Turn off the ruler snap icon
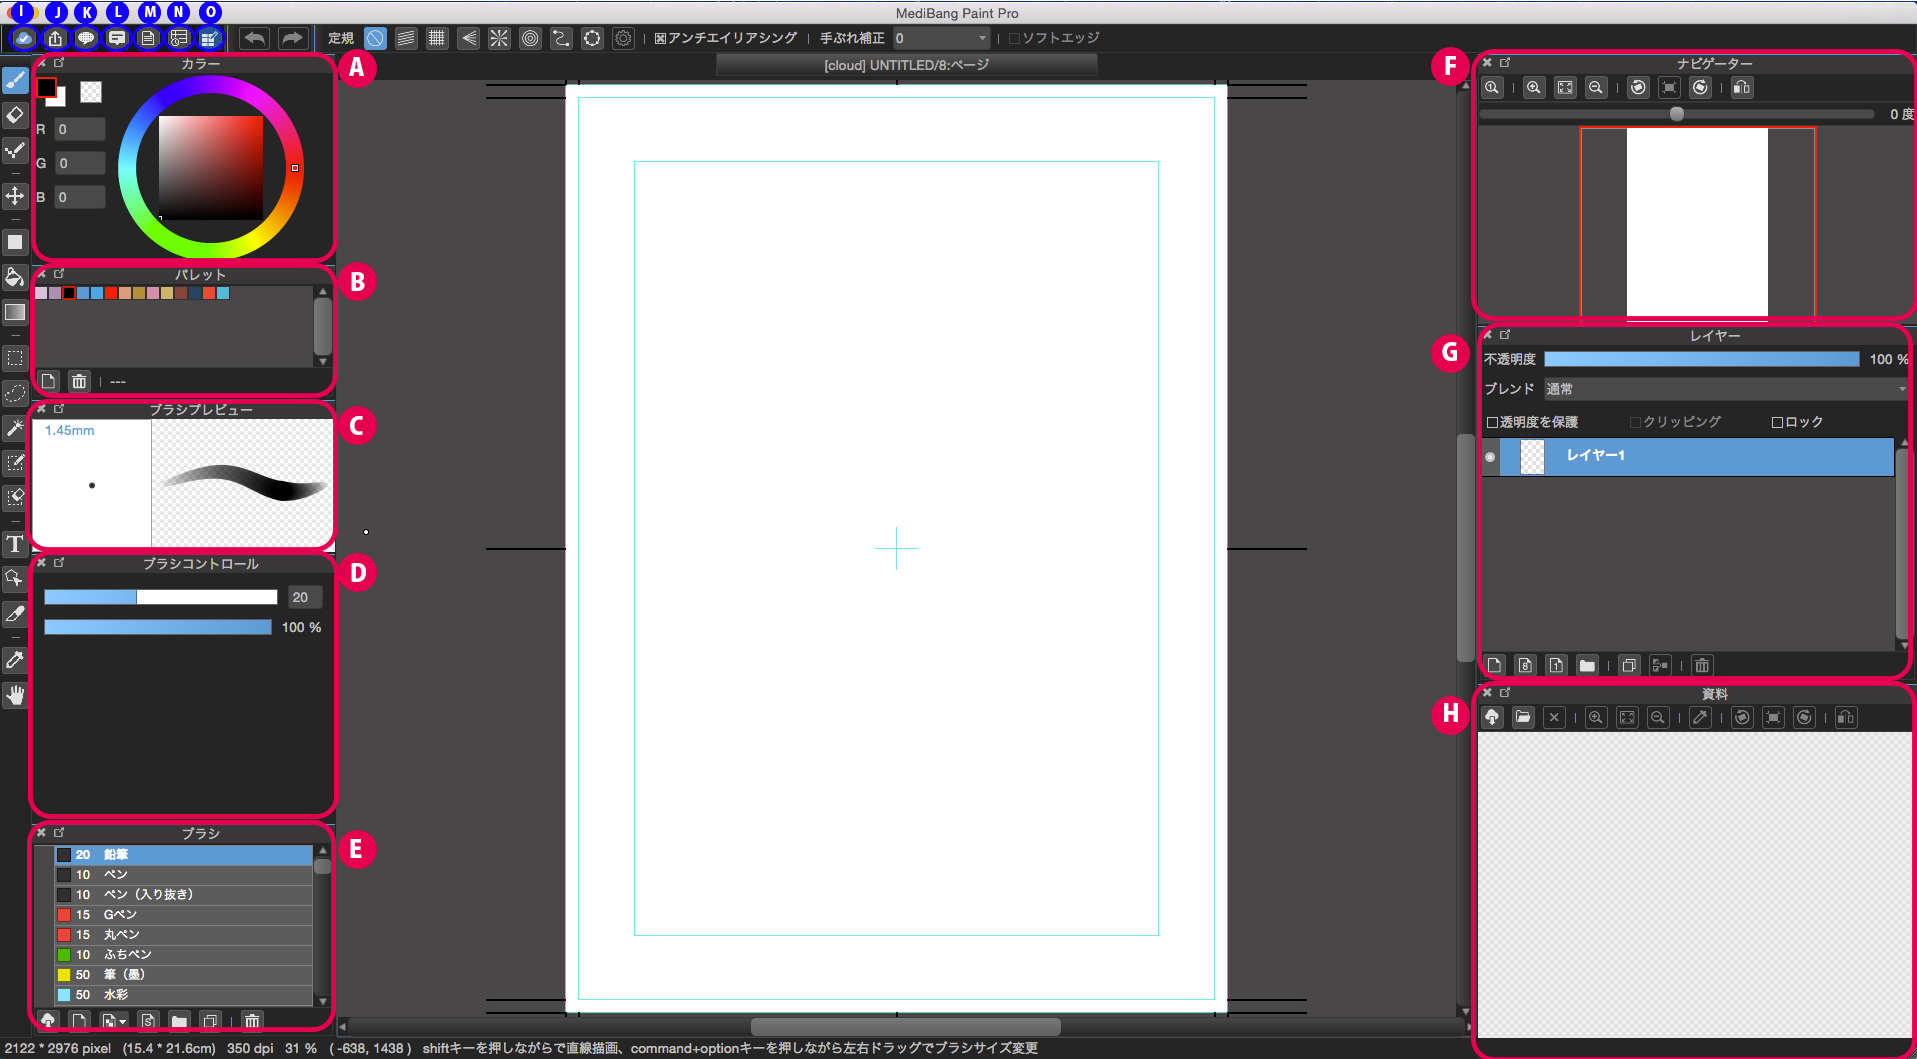Image resolution: width=1917 pixels, height=1059 pixels. point(375,38)
